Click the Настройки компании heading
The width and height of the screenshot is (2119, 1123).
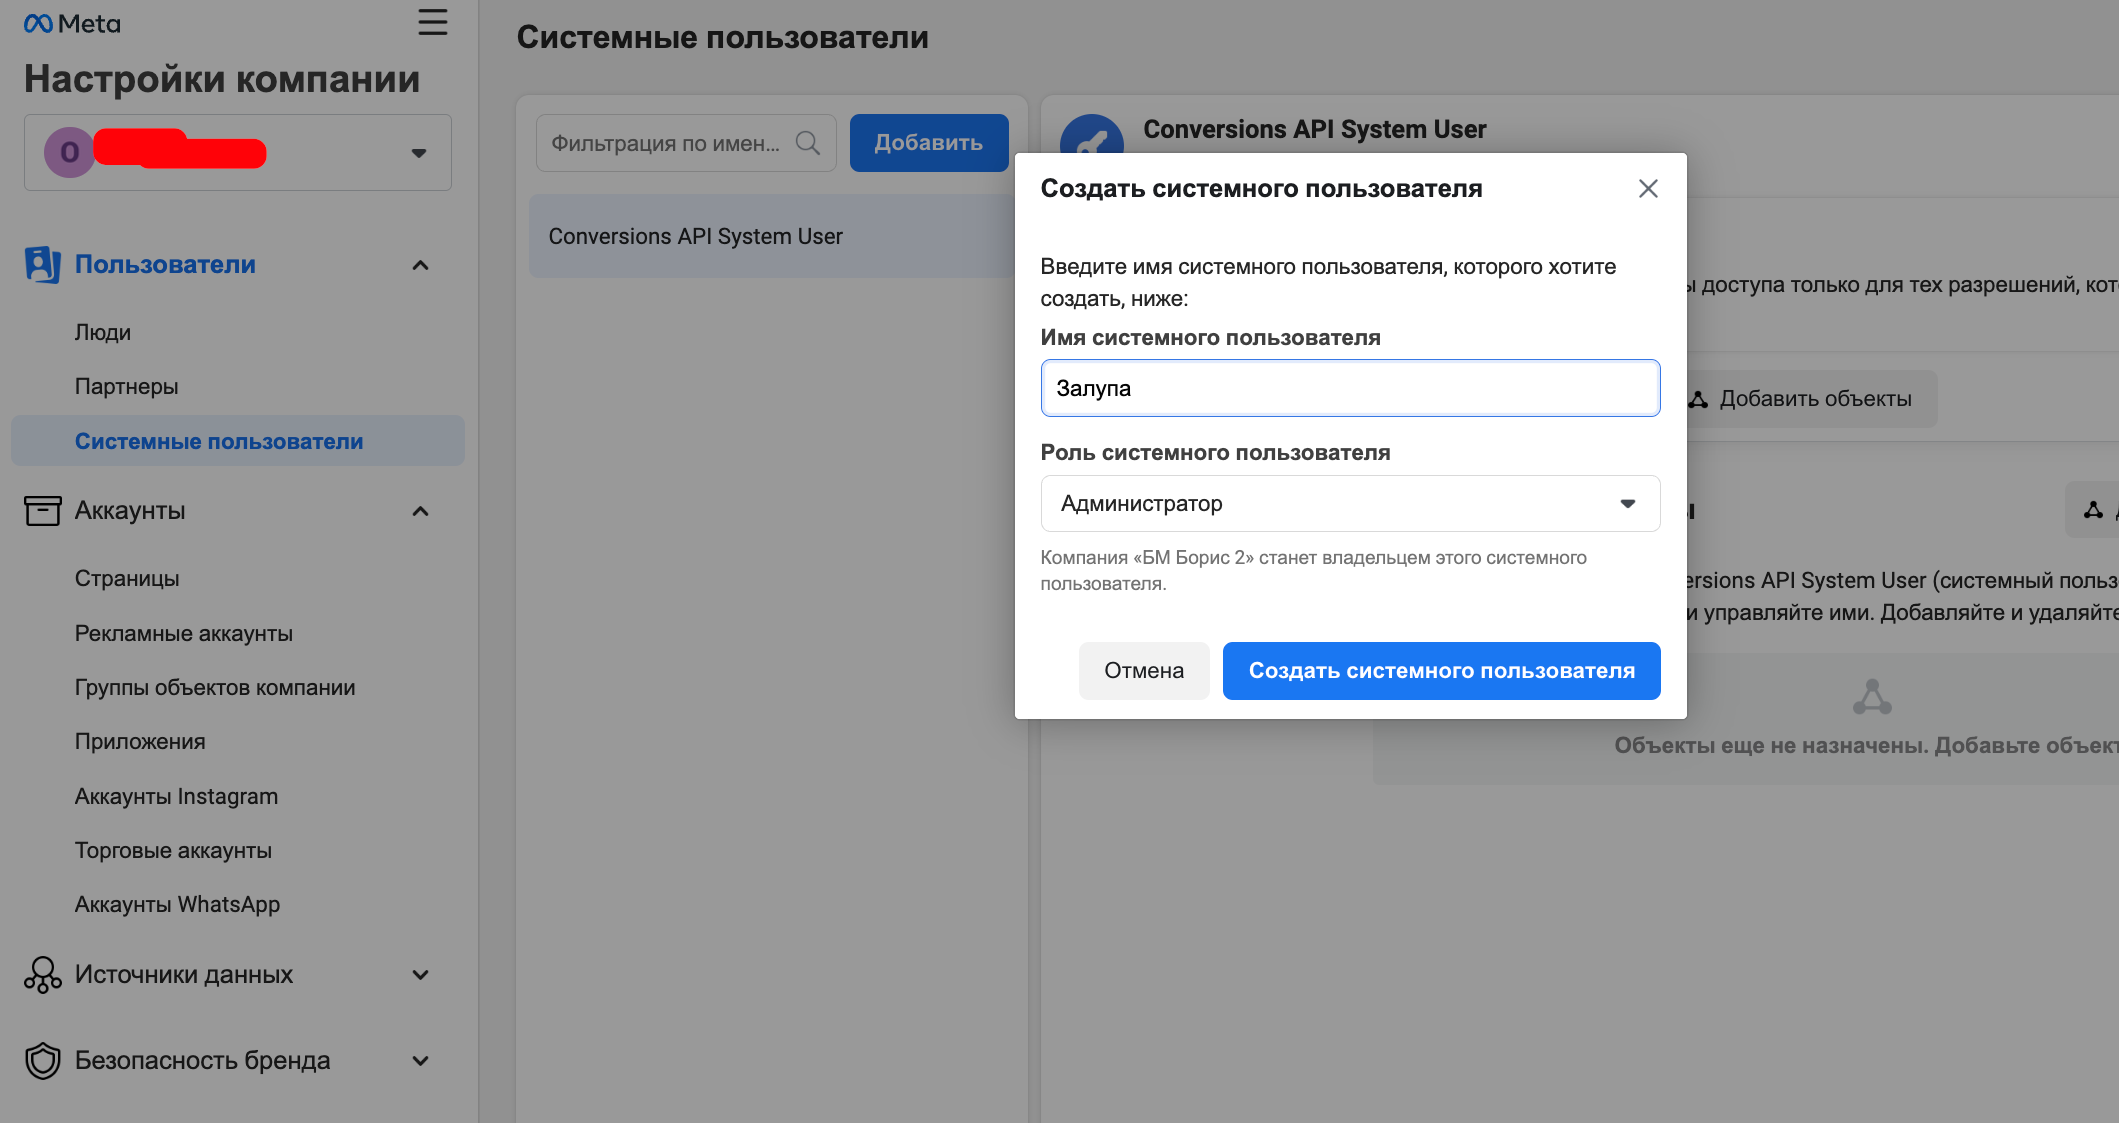pyautogui.click(x=222, y=79)
